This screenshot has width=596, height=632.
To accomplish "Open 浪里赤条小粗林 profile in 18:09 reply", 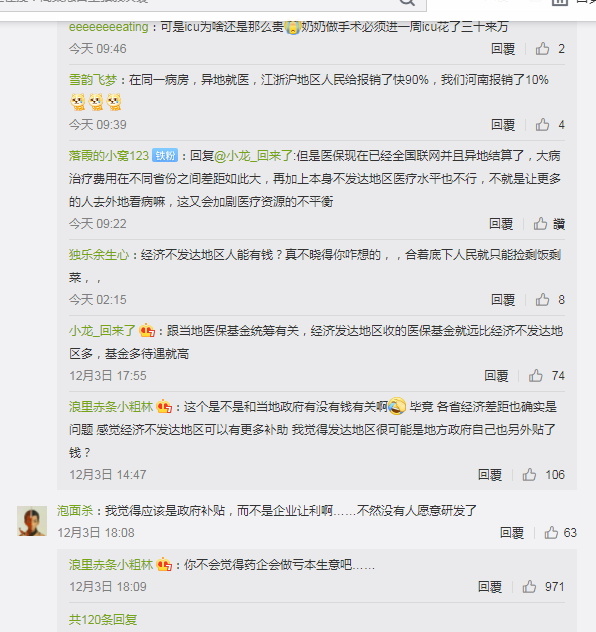I will pos(111,565).
